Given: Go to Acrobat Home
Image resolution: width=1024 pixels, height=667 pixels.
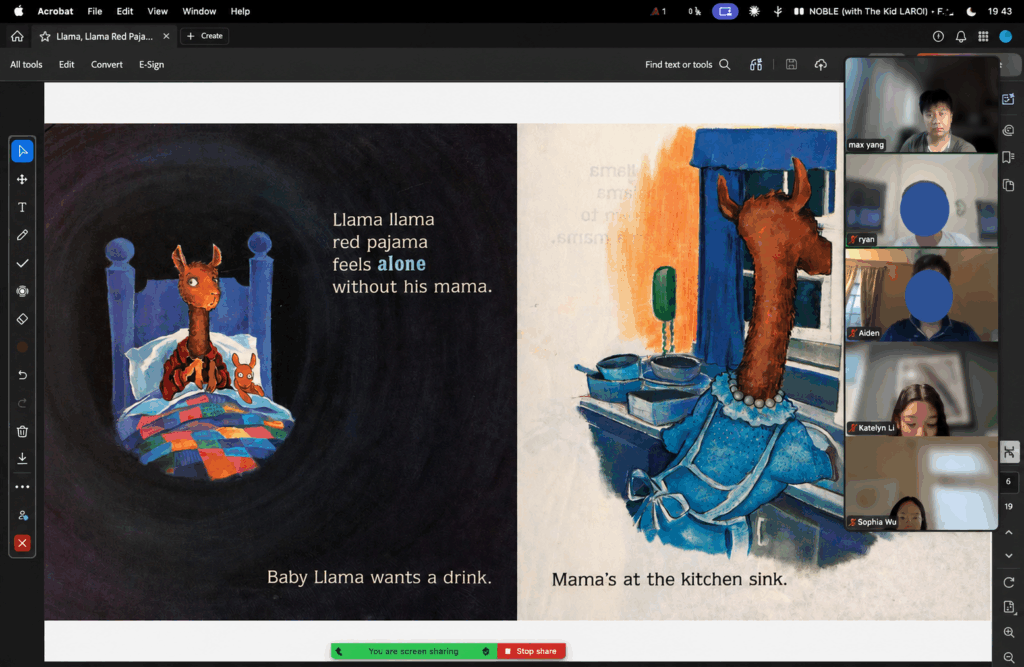Looking at the screenshot, I should 17,37.
